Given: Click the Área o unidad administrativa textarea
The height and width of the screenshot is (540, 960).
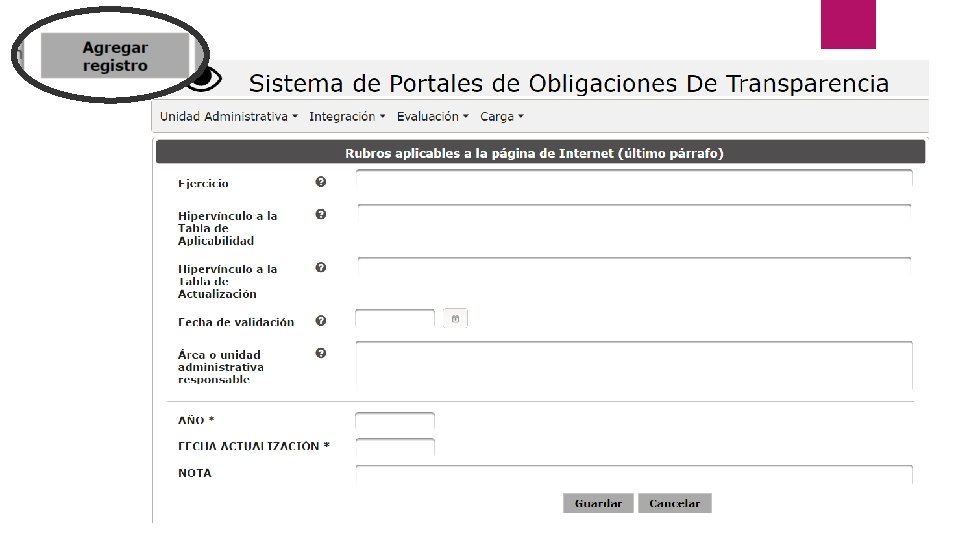Looking at the screenshot, I should (634, 364).
